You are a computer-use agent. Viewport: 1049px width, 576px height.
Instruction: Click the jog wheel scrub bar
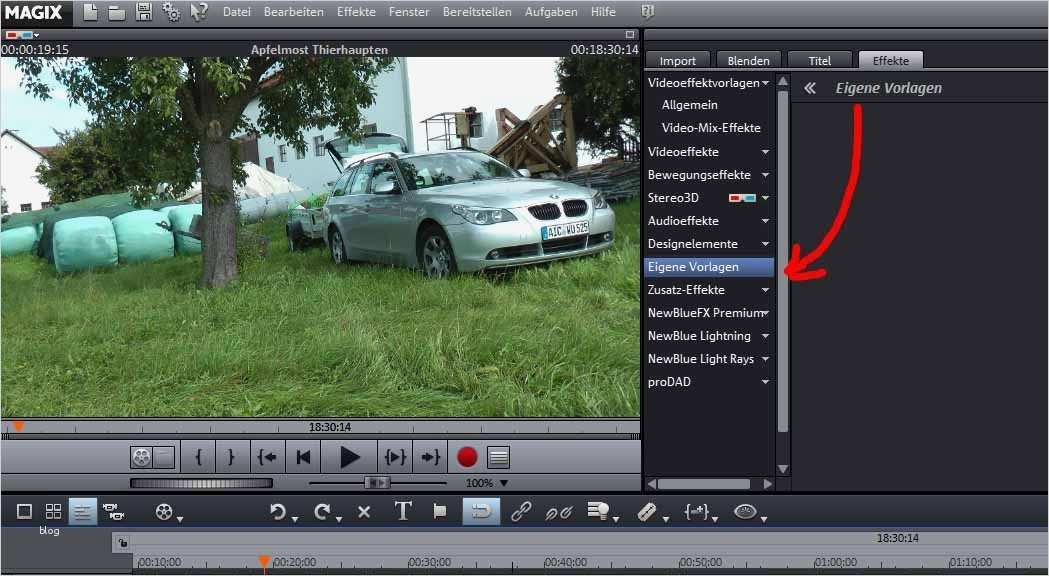[201, 483]
